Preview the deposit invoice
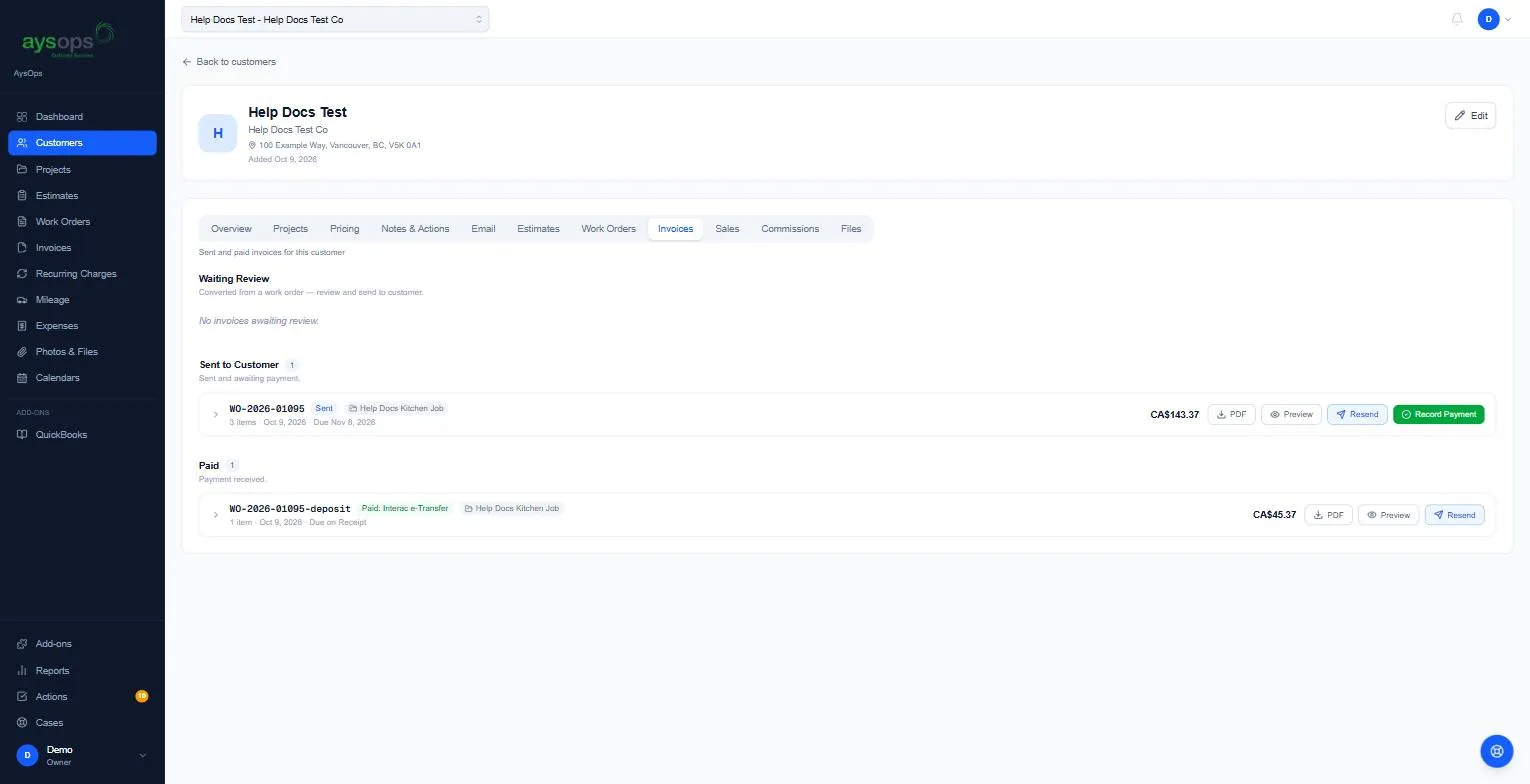1530x784 pixels. [1388, 515]
